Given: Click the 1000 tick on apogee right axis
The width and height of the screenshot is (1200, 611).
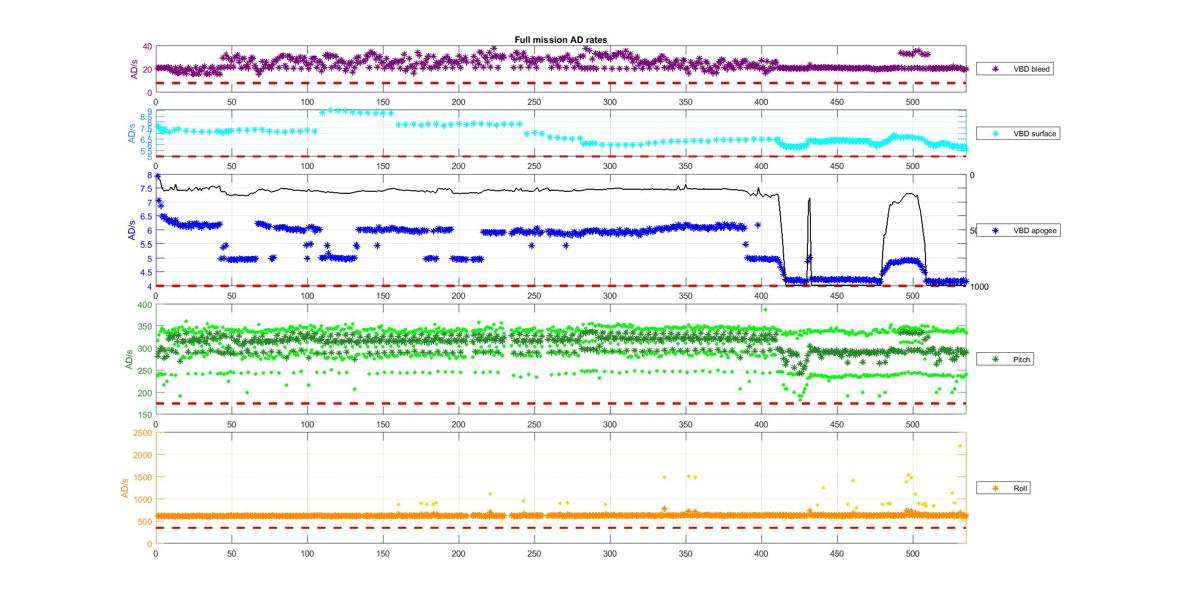Looking at the screenshot, I should pyautogui.click(x=978, y=286).
